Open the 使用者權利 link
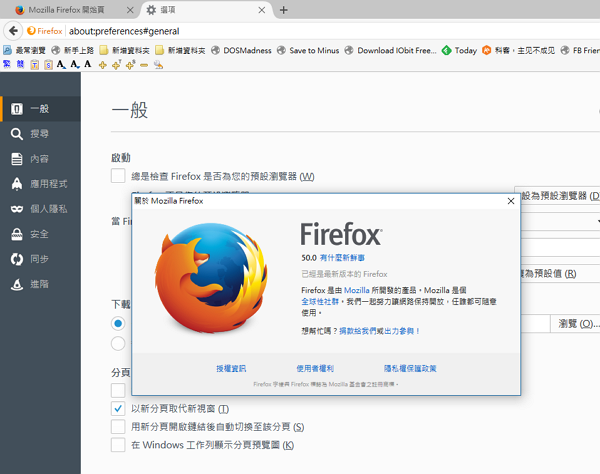This screenshot has height=474, width=600. pos(315,368)
